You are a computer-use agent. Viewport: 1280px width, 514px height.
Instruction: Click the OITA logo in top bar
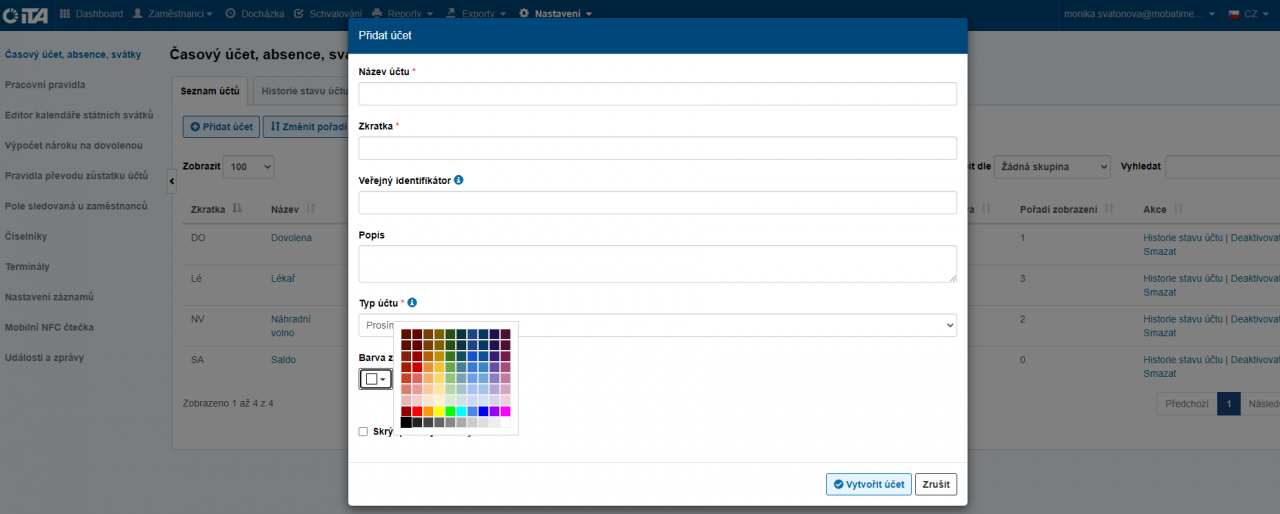[24, 14]
